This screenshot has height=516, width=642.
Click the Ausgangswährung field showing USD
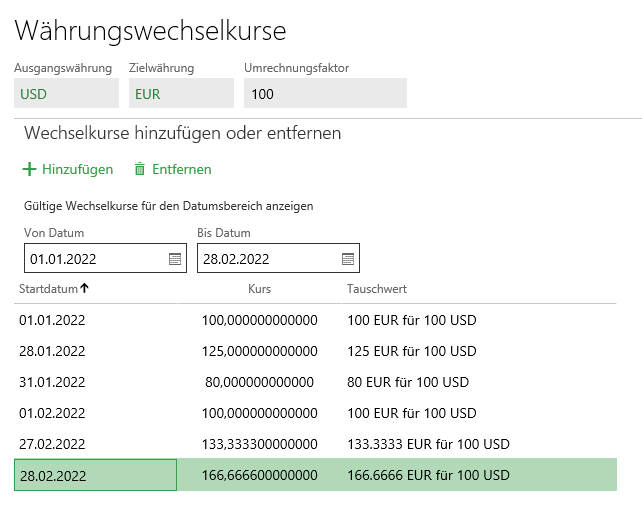[x=65, y=94]
